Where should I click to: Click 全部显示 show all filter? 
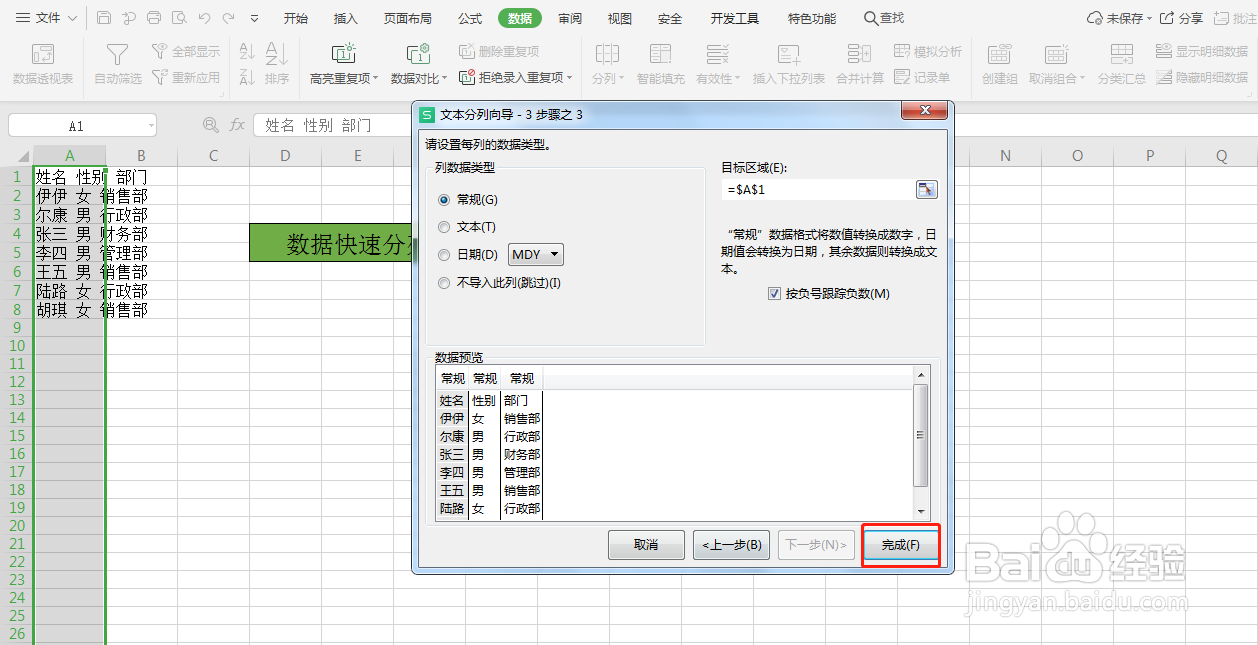pos(186,52)
